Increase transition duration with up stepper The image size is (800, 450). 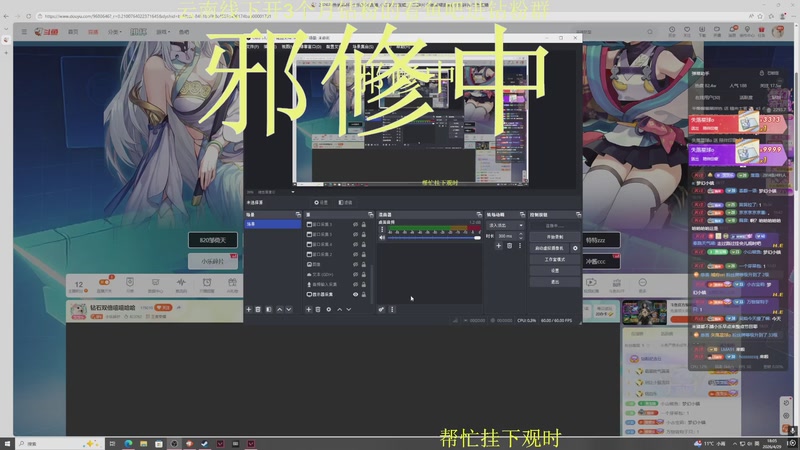pyautogui.click(x=520, y=234)
